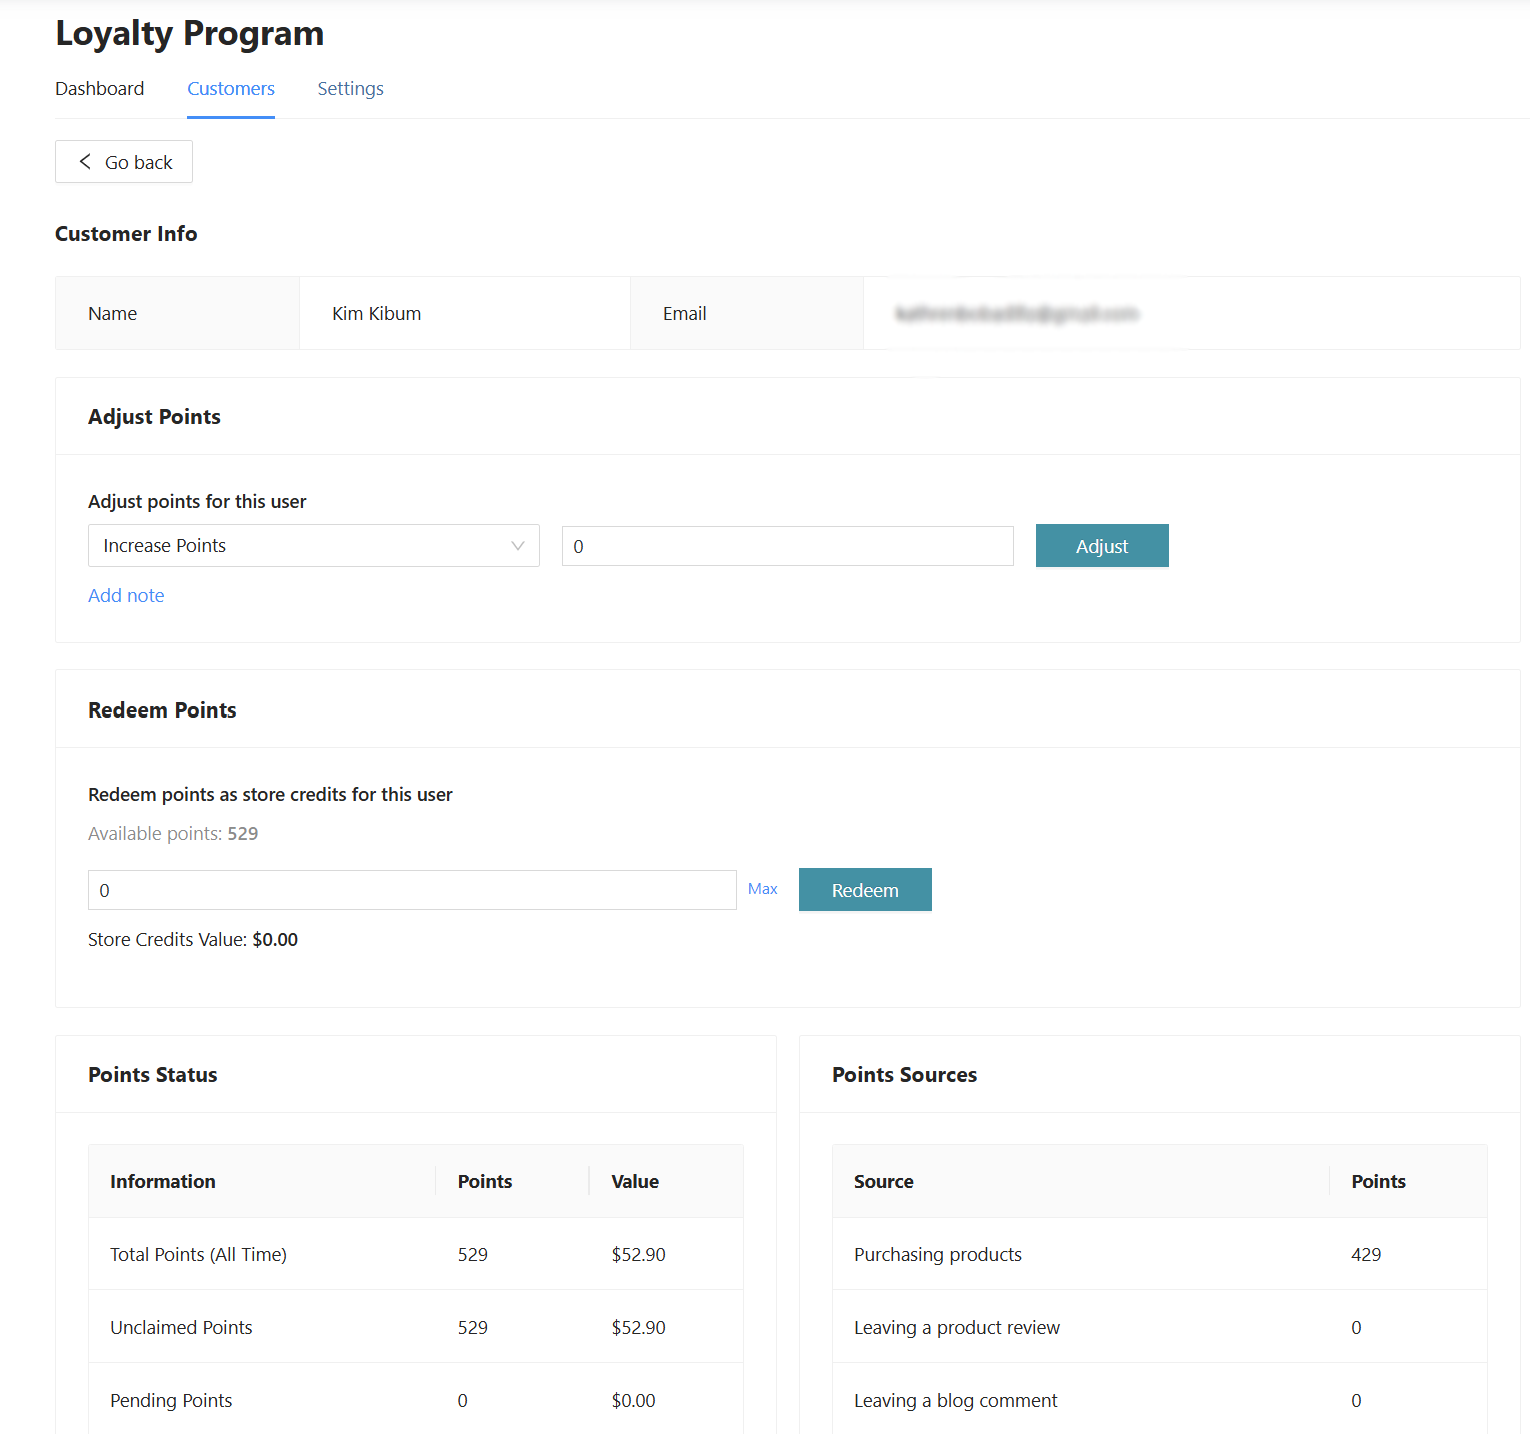Open the Customers tab

click(231, 89)
